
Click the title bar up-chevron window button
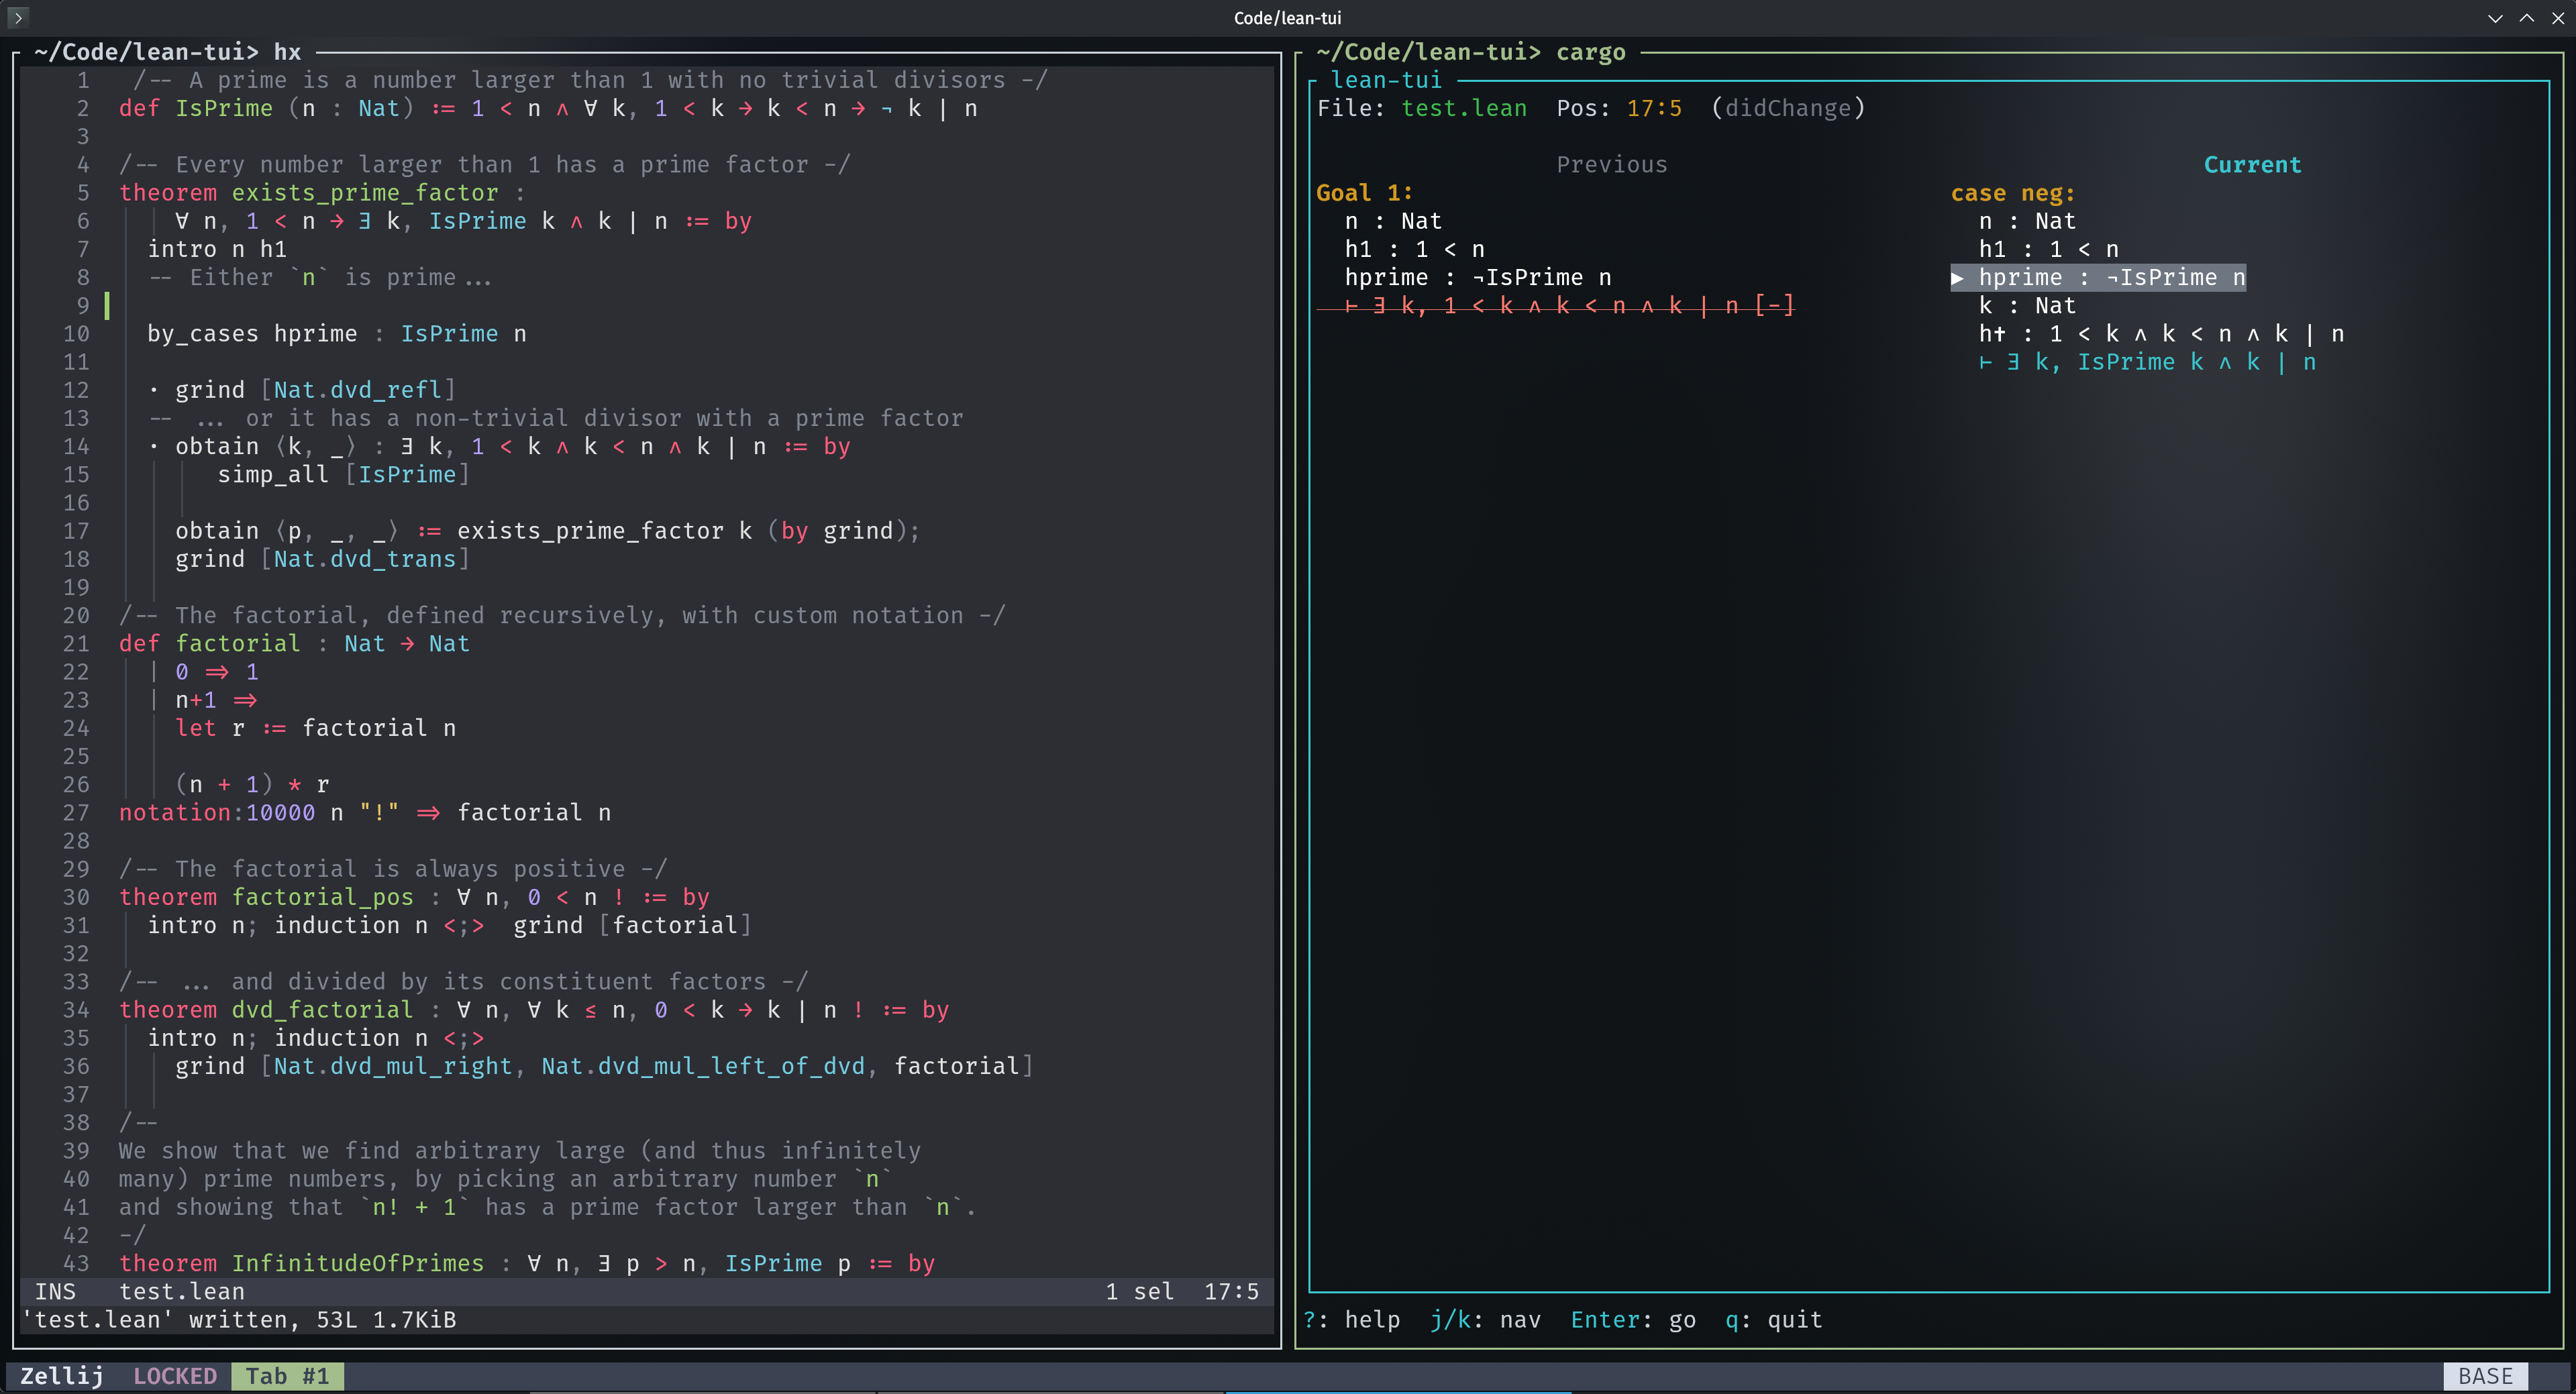tap(2526, 18)
